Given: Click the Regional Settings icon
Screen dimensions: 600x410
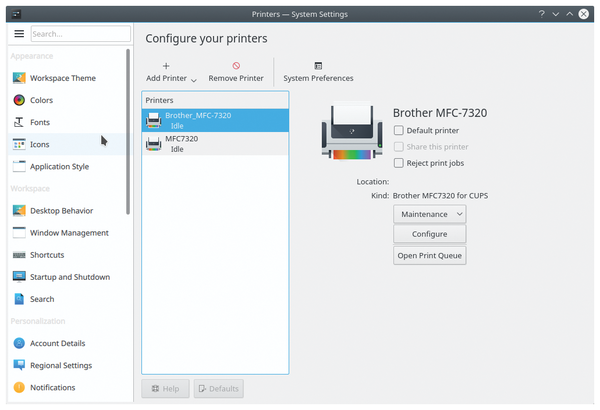Looking at the screenshot, I should pyautogui.click(x=19, y=365).
